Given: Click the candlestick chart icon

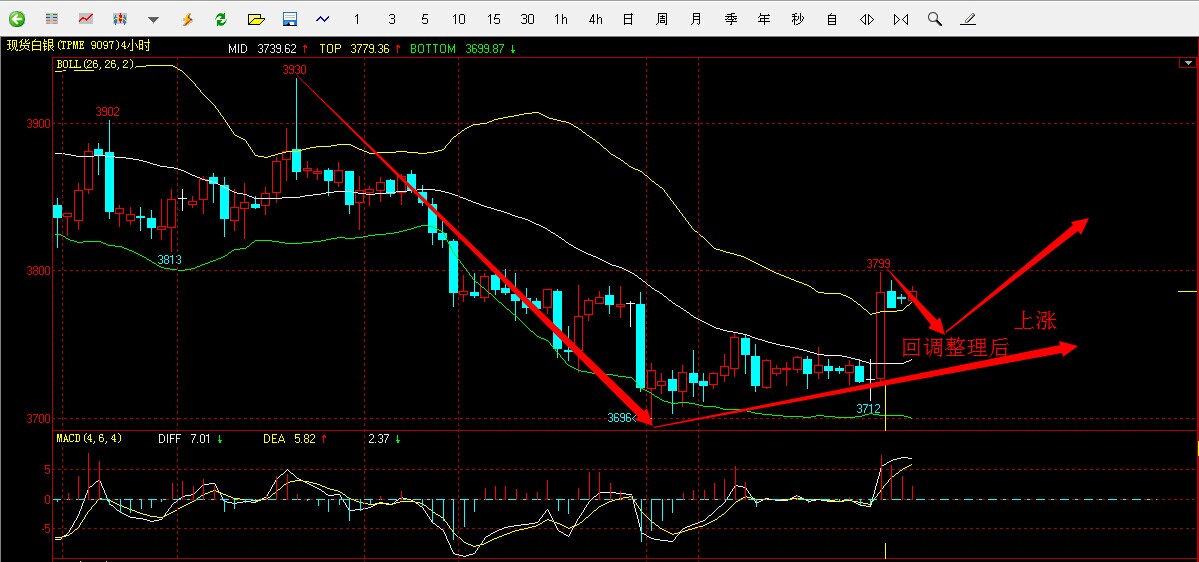Looking at the screenshot, I should click(120, 19).
